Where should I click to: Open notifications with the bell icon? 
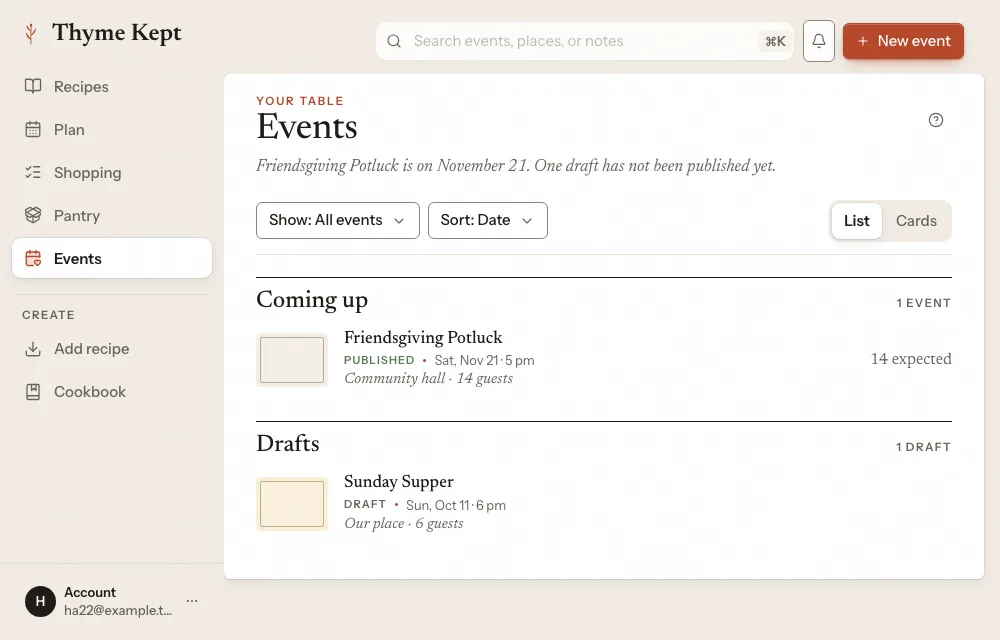point(819,41)
